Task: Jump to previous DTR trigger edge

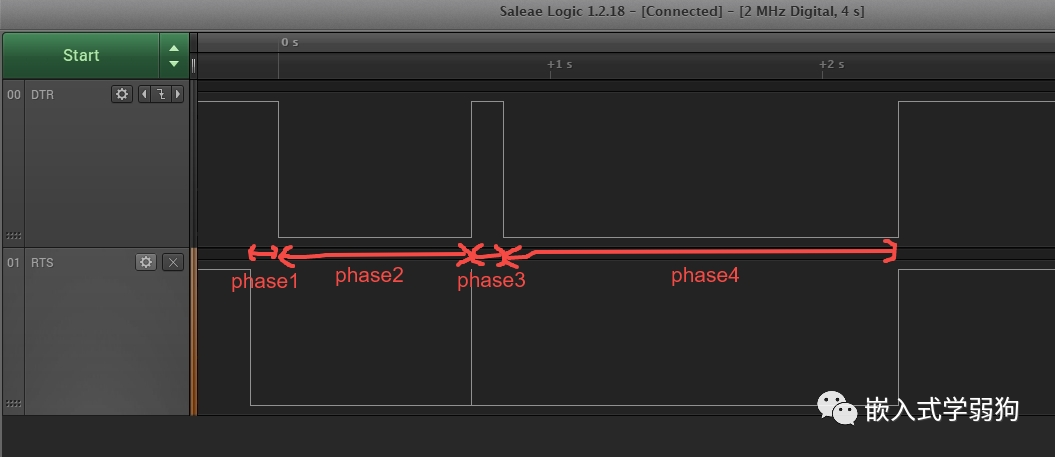Action: point(144,94)
